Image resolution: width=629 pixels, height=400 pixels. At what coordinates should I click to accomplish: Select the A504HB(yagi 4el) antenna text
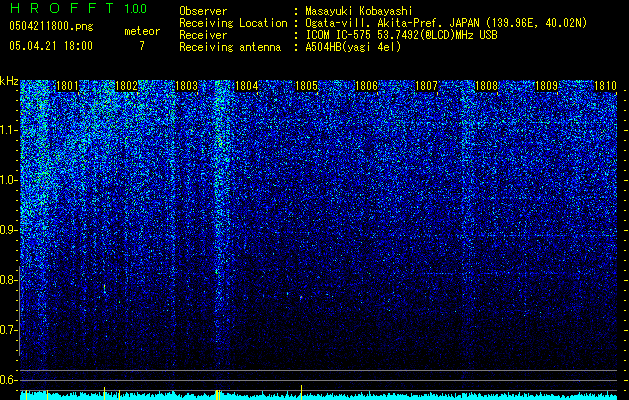(x=353, y=47)
